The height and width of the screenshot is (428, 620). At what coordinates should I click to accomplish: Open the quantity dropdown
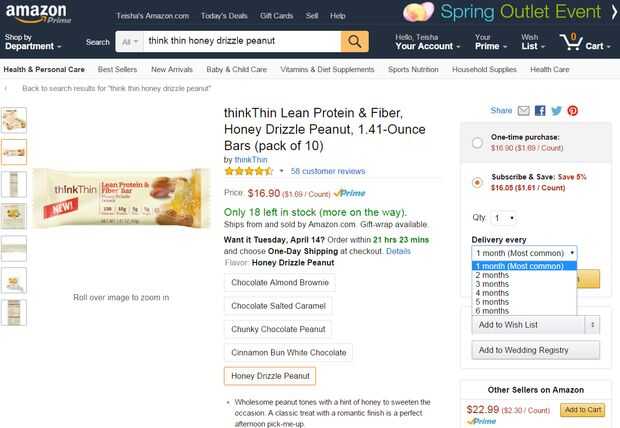click(504, 217)
